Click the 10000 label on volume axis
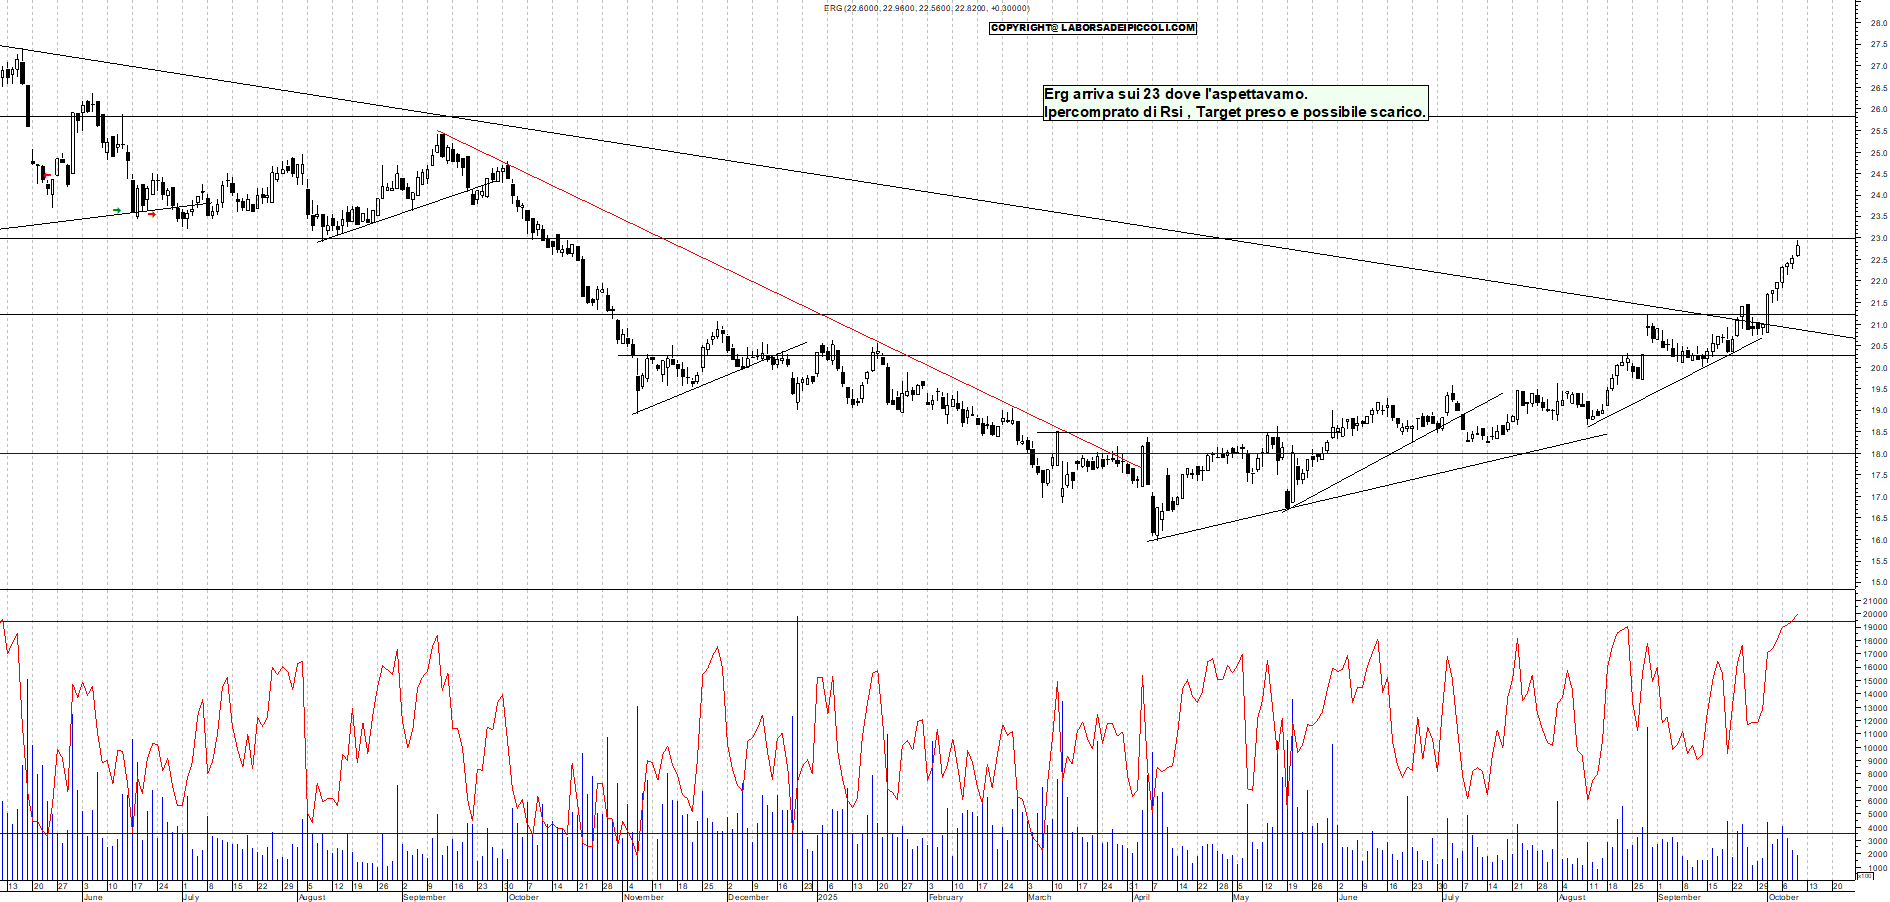 tap(1874, 748)
